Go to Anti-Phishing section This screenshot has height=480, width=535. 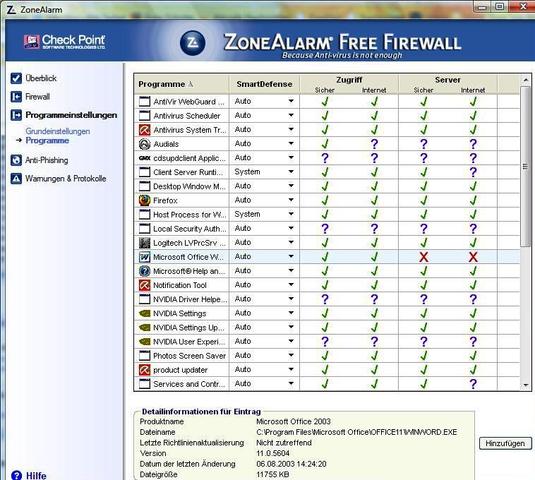[x=46, y=160]
